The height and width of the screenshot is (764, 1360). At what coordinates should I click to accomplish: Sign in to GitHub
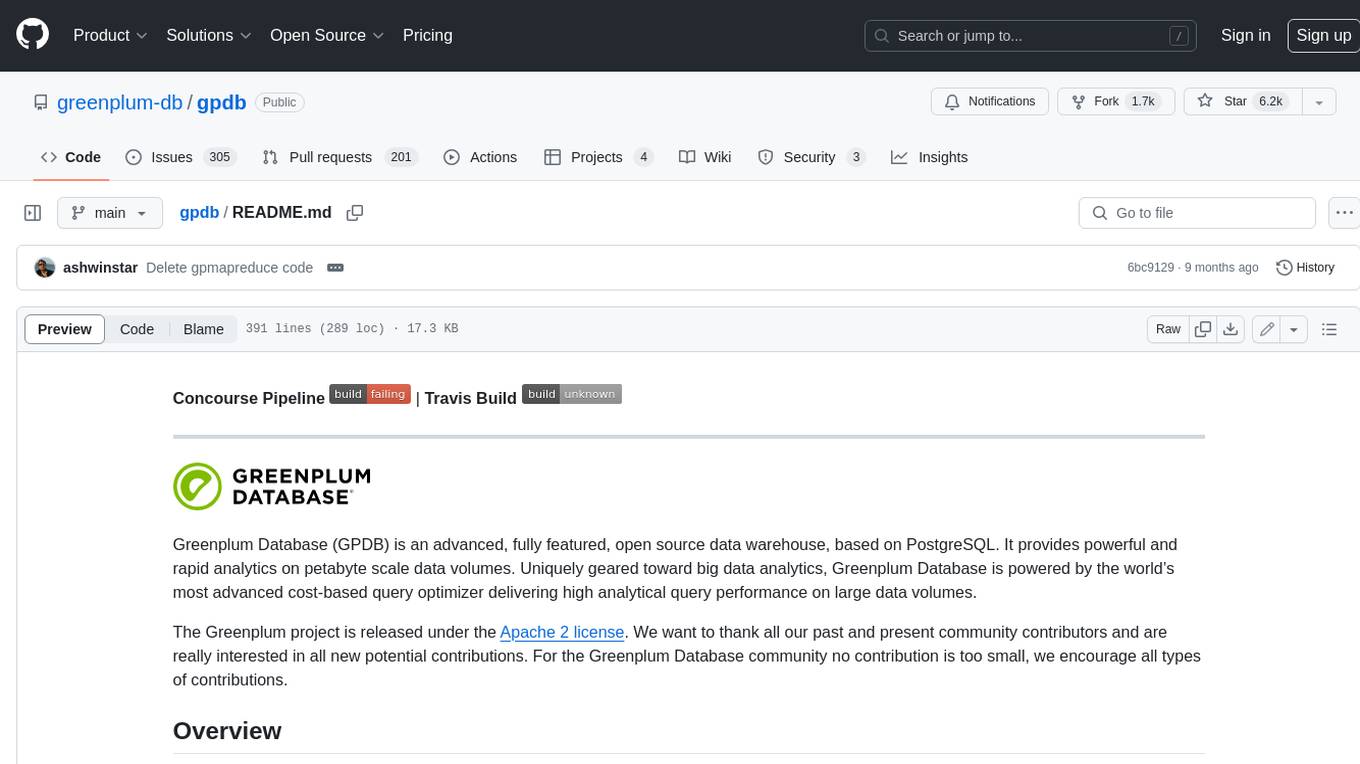click(1245, 35)
